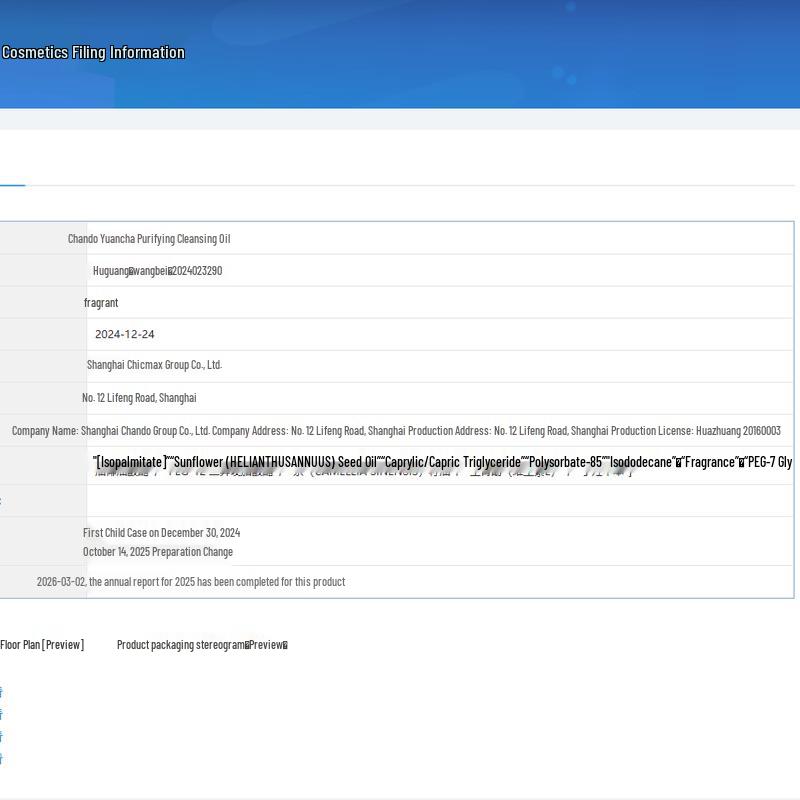Open the last blue attachment link at bottom left
Viewport: 800px width, 800px height.
click(x=1, y=759)
